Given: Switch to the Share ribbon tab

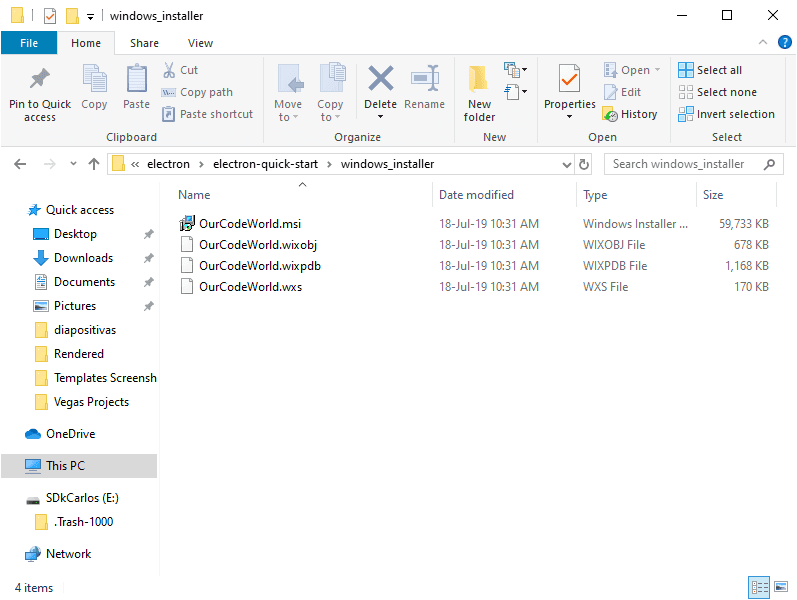Looking at the screenshot, I should (x=144, y=43).
